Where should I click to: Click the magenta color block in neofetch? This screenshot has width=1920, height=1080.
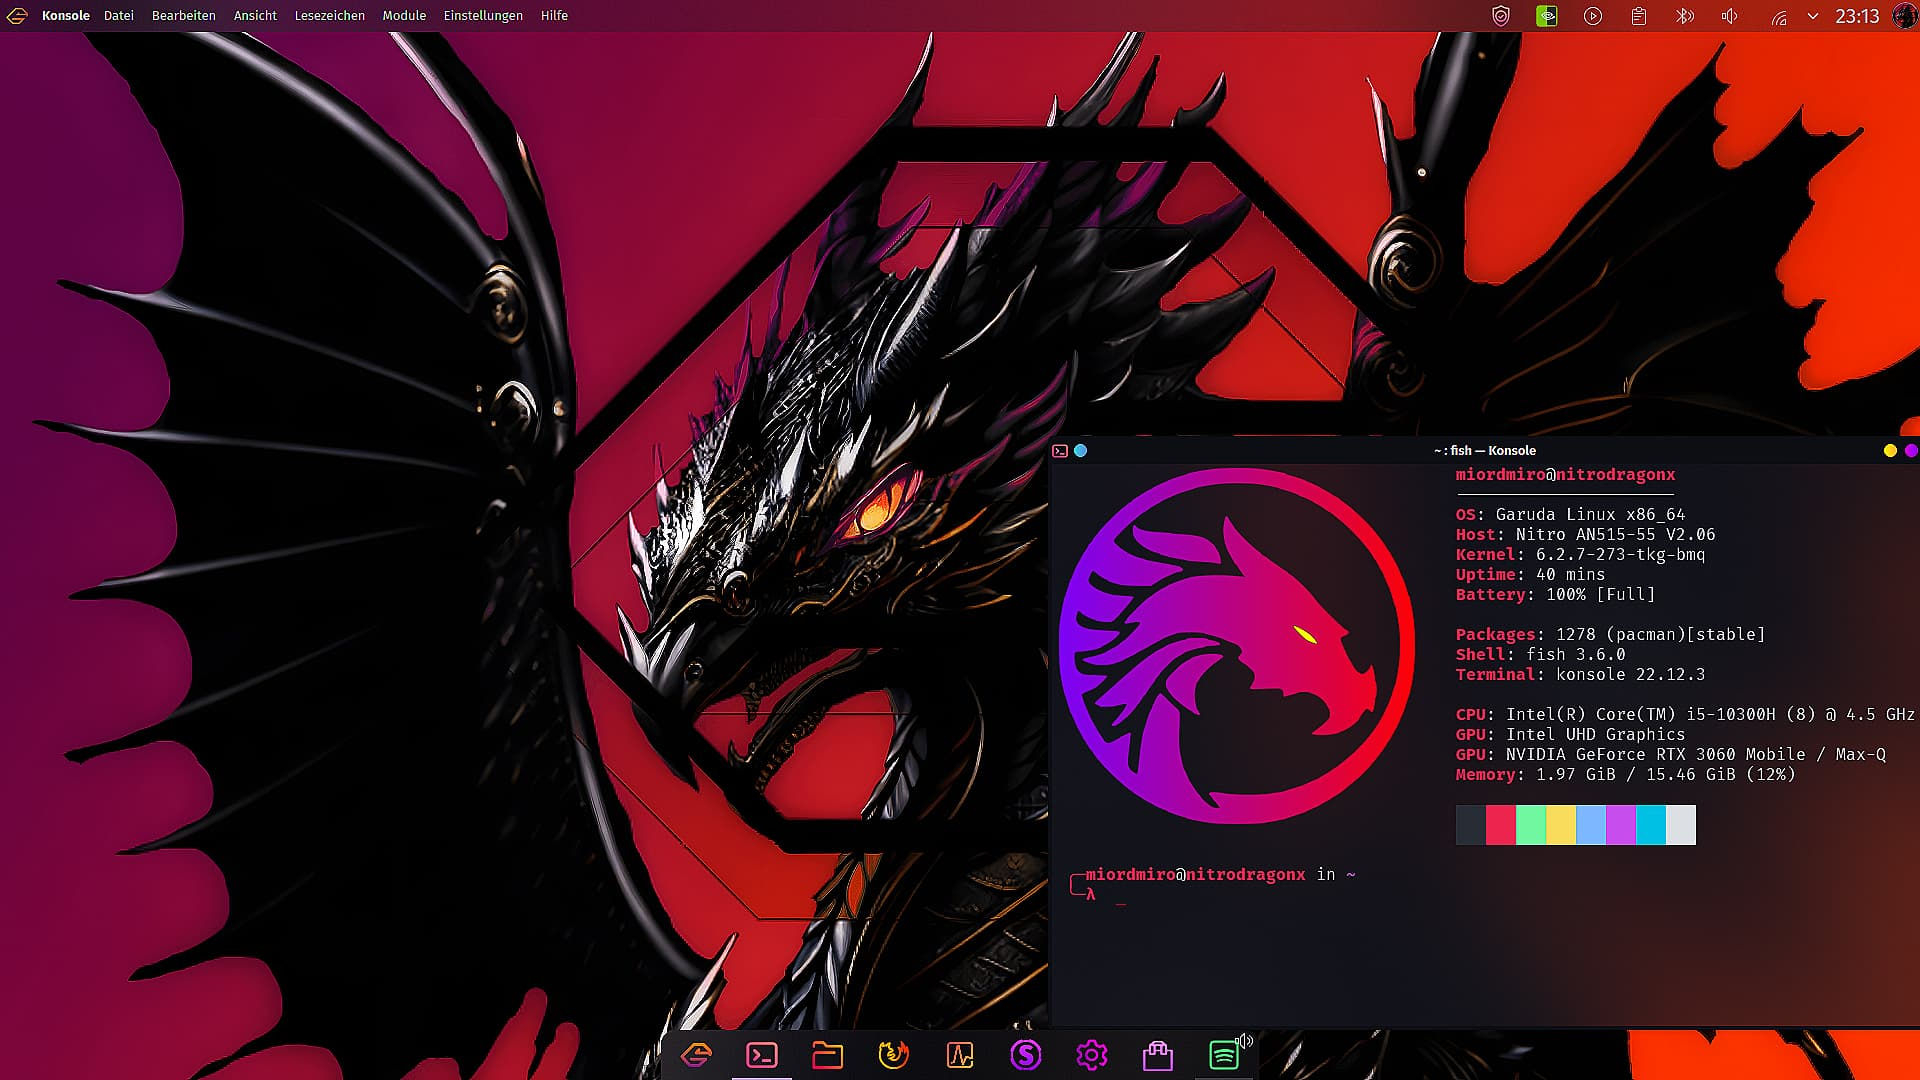click(1621, 825)
